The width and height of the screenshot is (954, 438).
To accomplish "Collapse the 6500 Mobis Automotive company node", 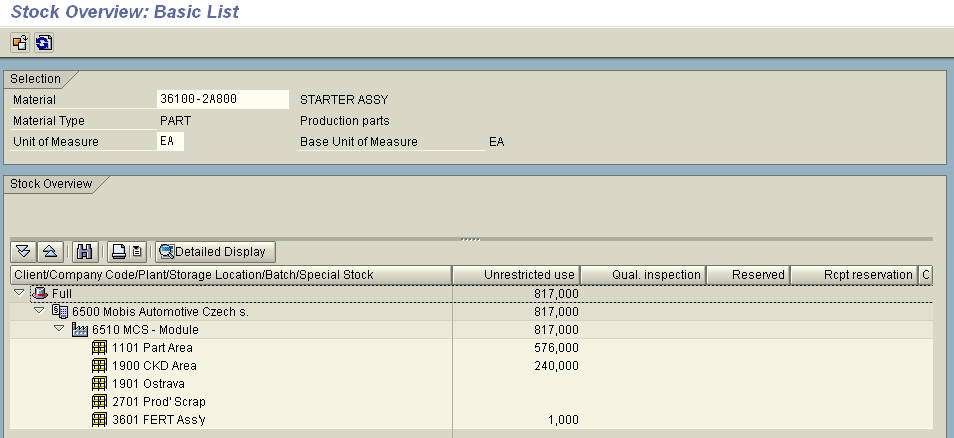I will tap(38, 311).
